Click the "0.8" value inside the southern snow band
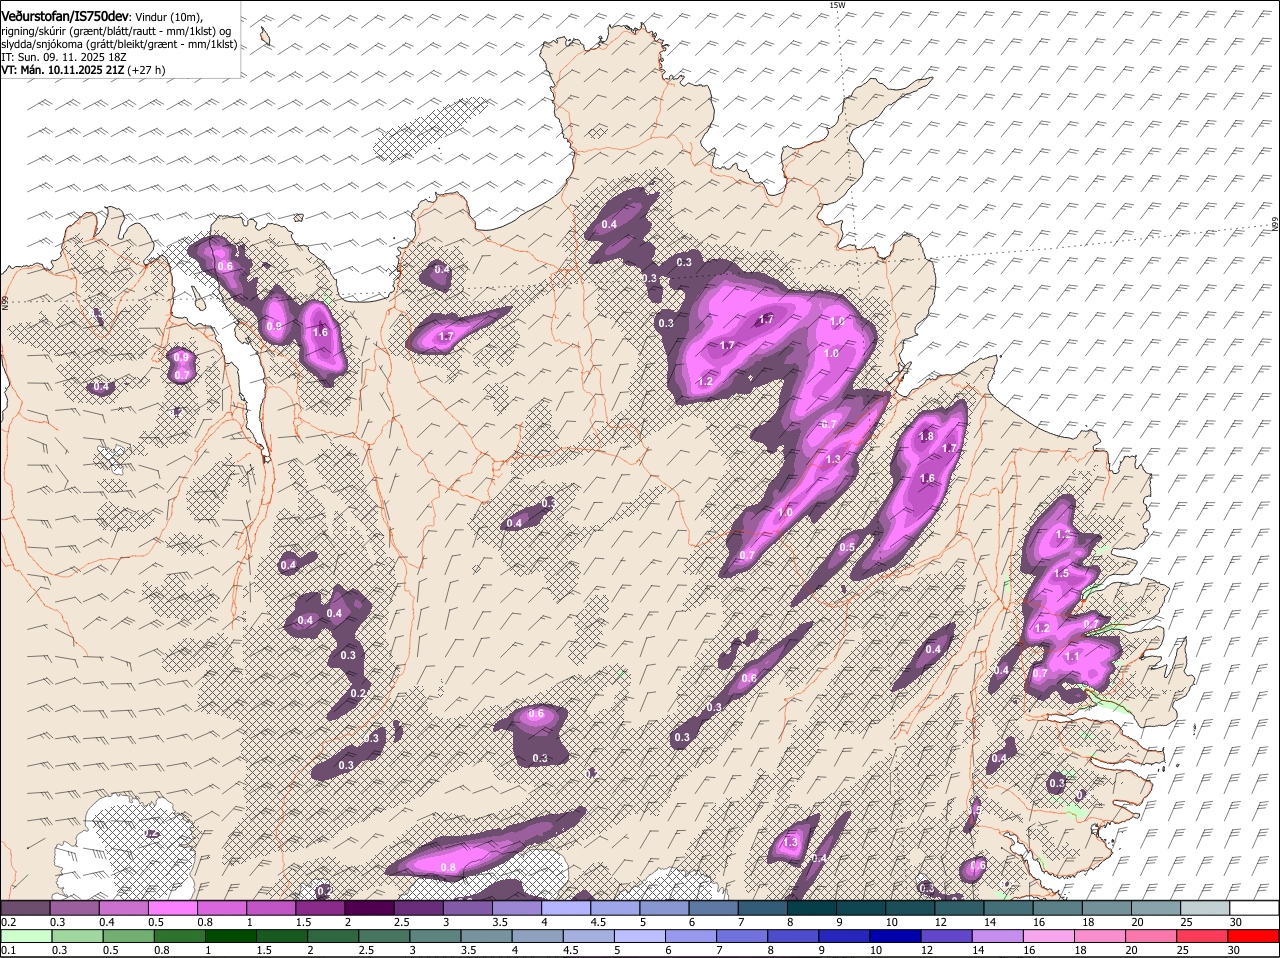This screenshot has height=958, width=1280. coord(448,867)
